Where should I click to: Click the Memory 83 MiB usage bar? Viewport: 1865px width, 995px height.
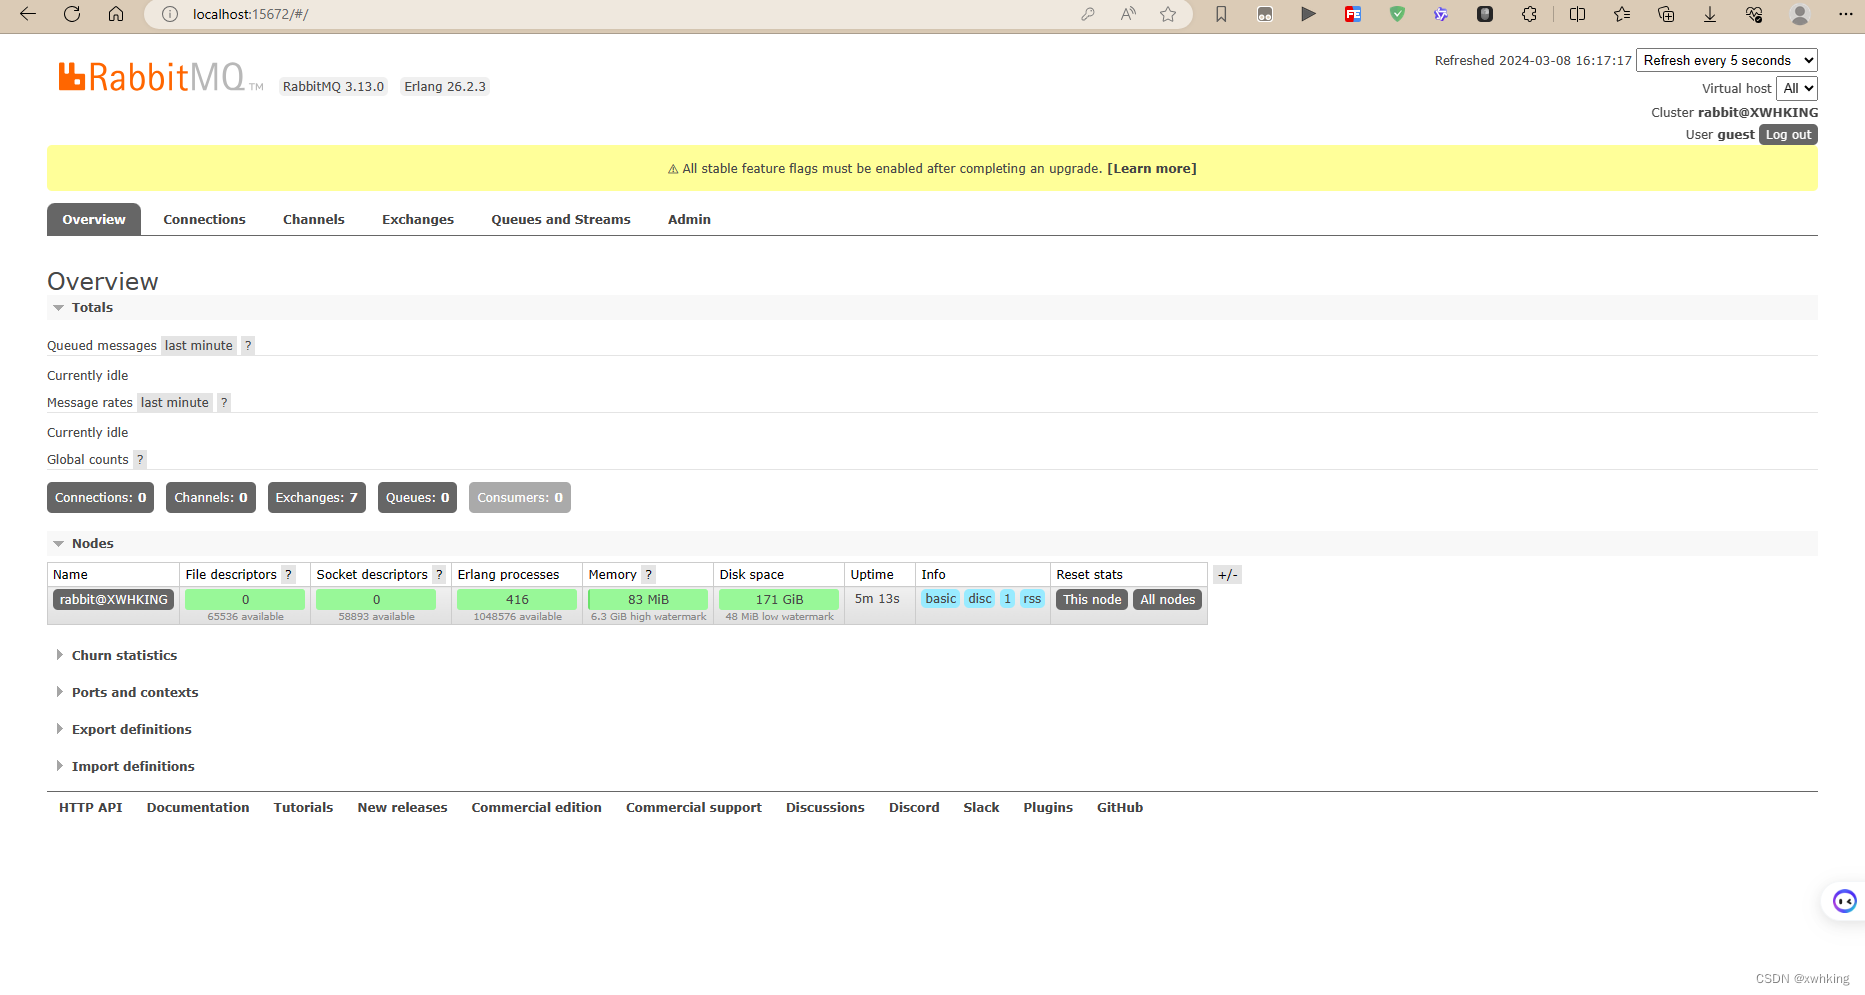pos(648,600)
